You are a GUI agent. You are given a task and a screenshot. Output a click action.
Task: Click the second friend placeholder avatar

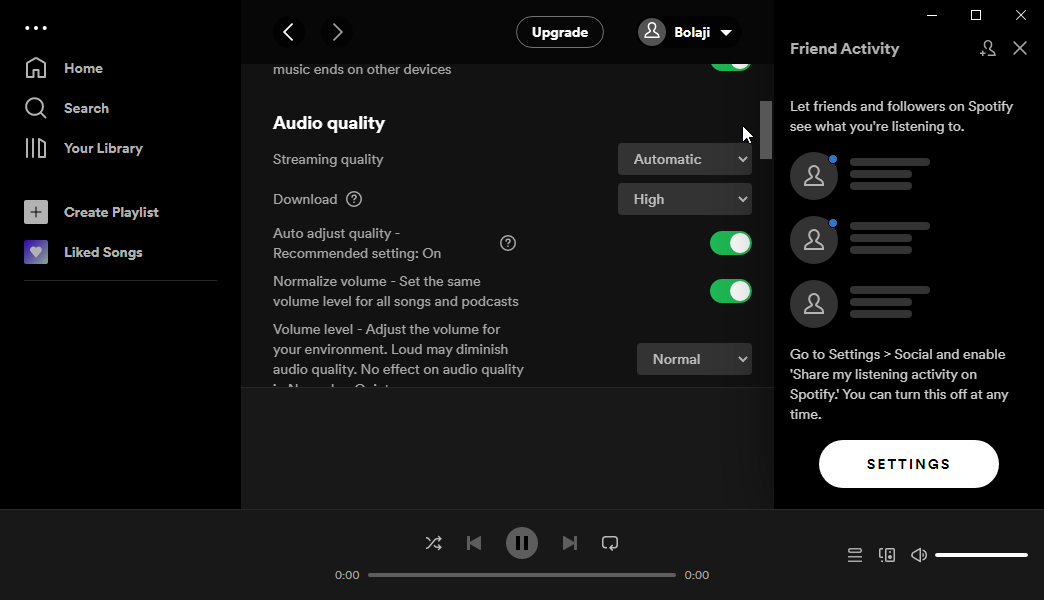coord(814,240)
